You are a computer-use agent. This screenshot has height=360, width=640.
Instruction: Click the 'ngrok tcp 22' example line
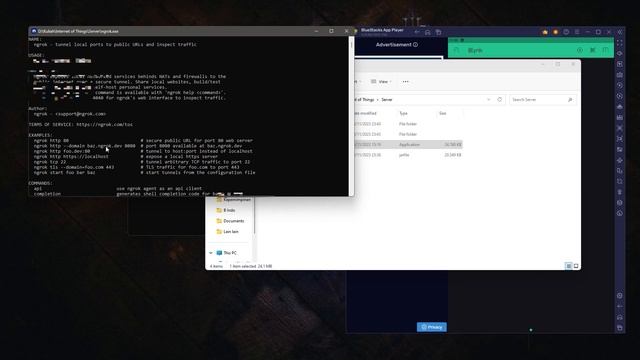[x=50, y=162]
